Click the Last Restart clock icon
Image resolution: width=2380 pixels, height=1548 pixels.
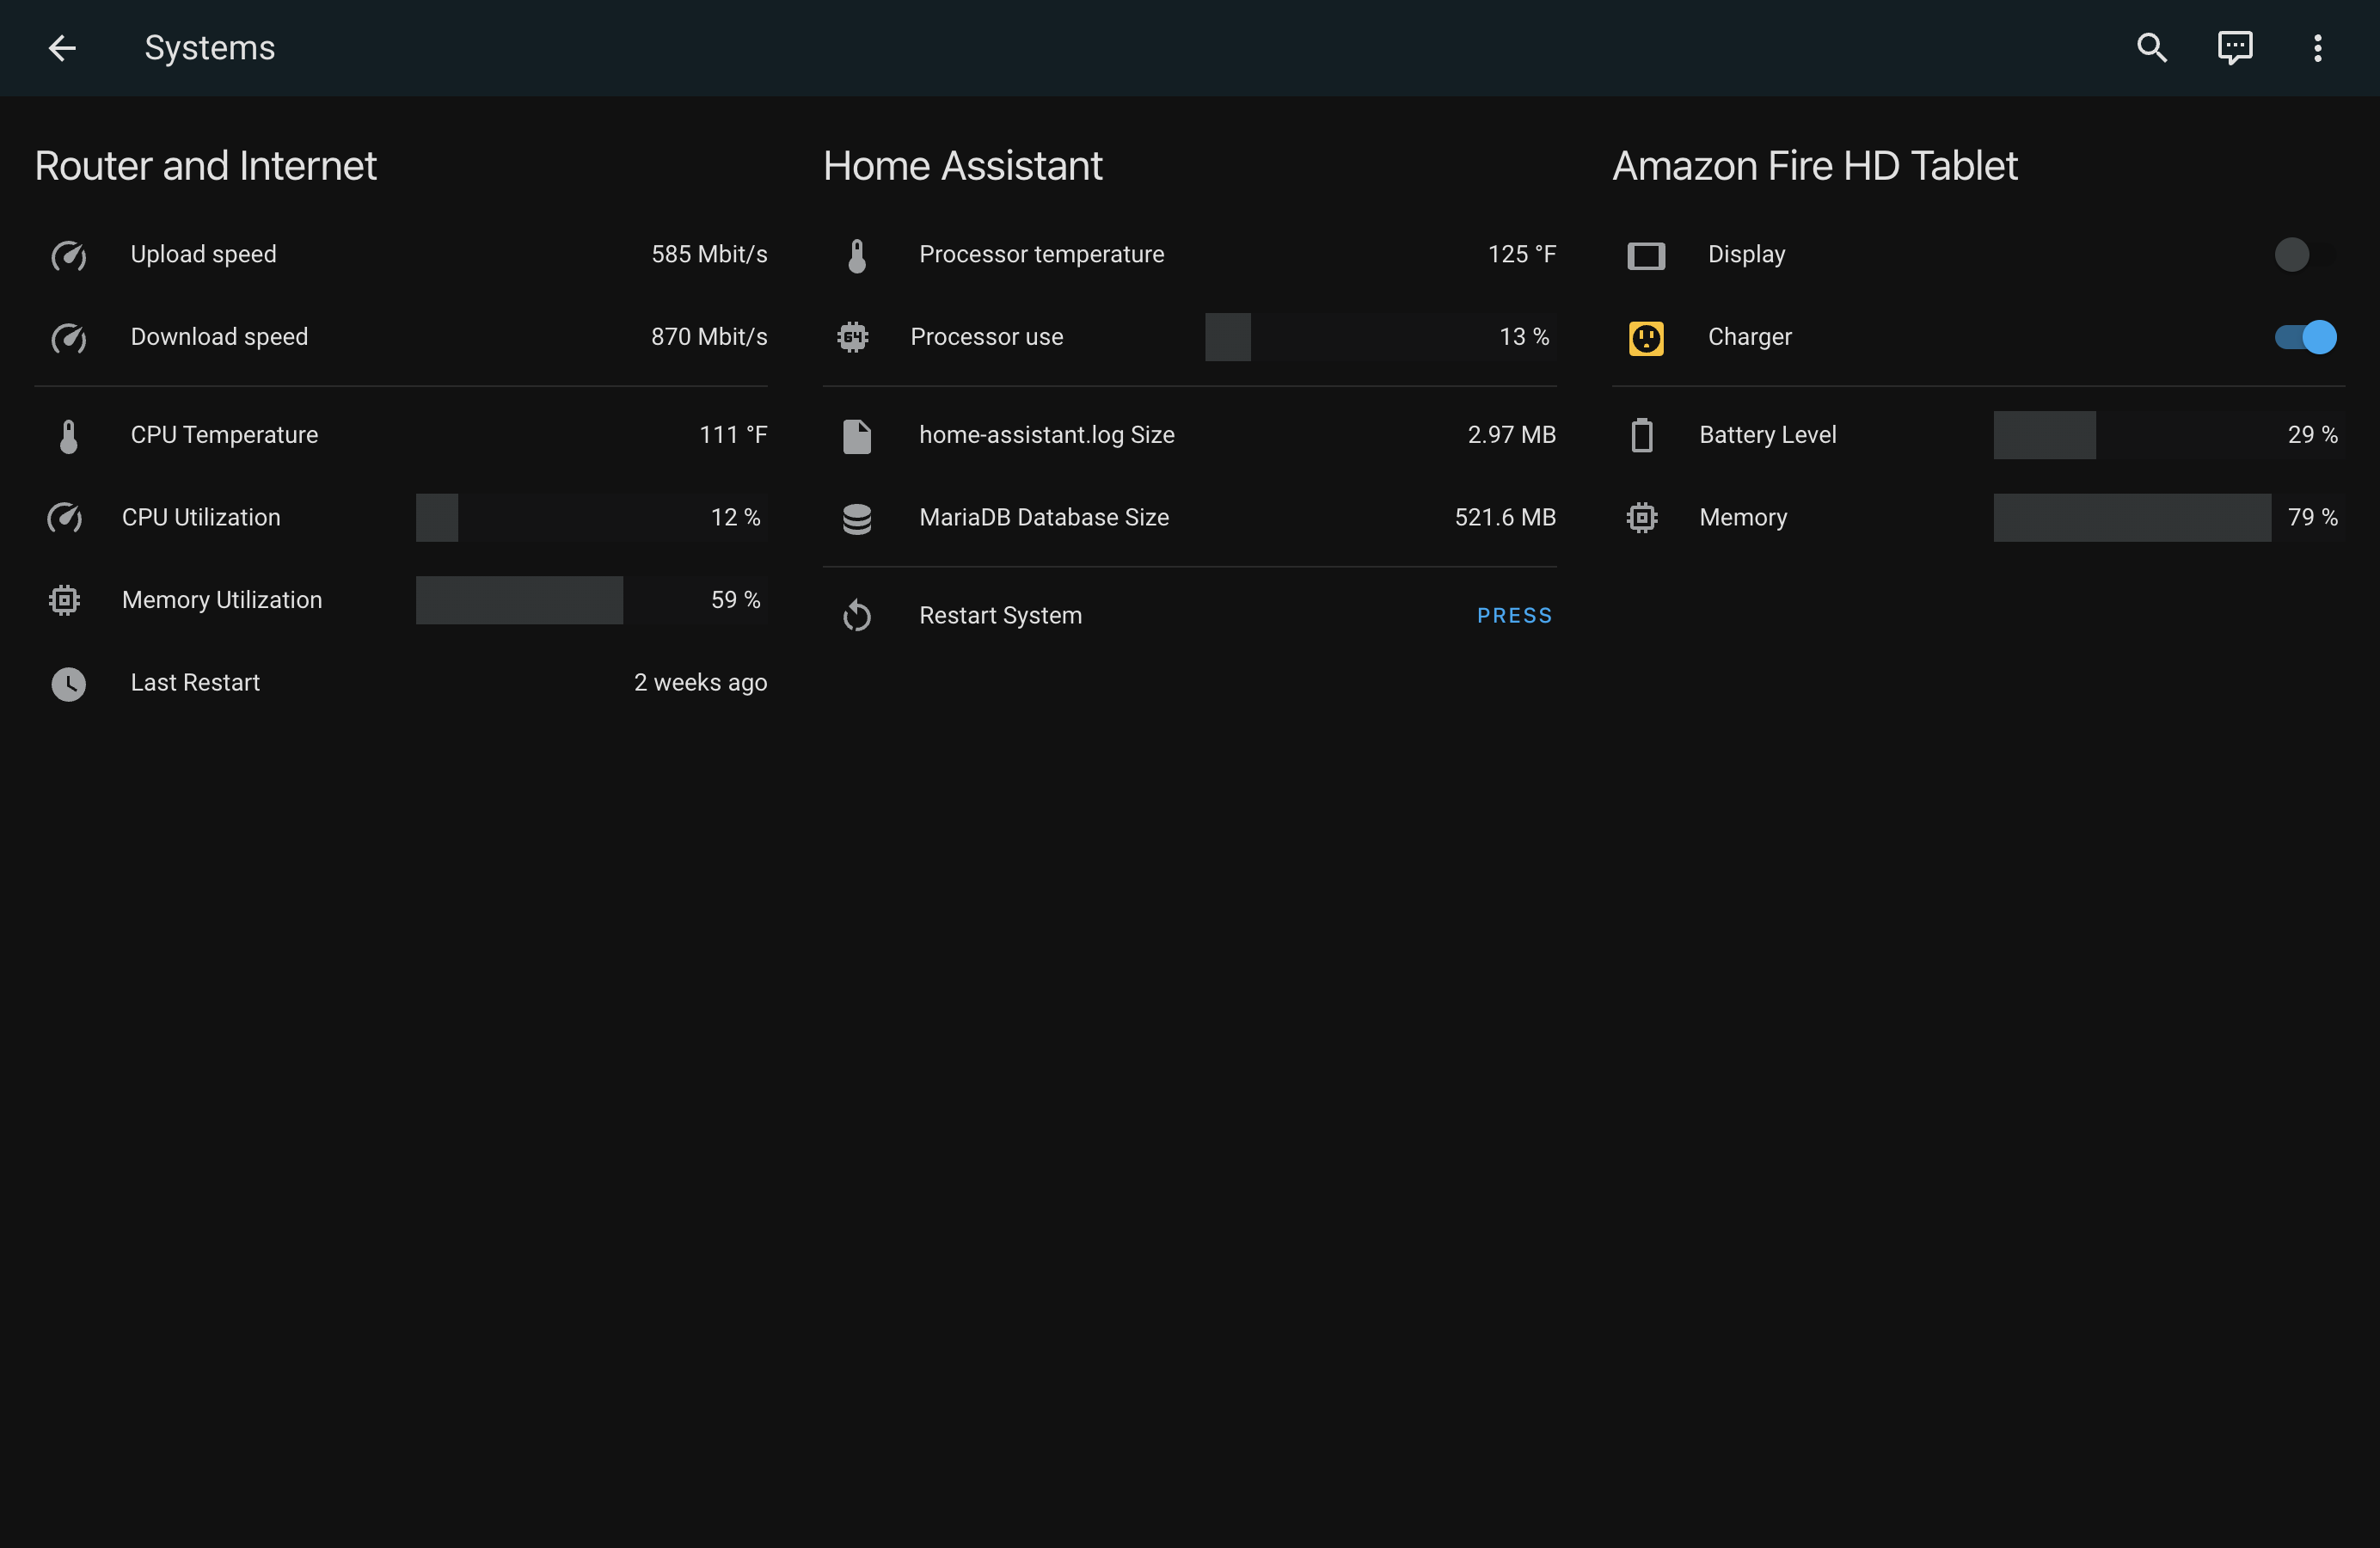click(x=68, y=684)
